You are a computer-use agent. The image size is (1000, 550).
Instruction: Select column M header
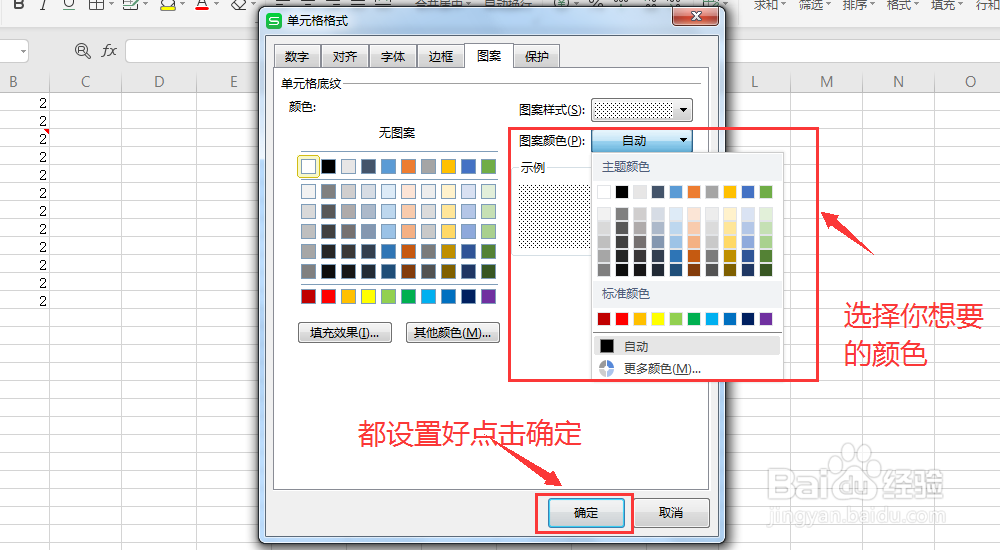(827, 82)
